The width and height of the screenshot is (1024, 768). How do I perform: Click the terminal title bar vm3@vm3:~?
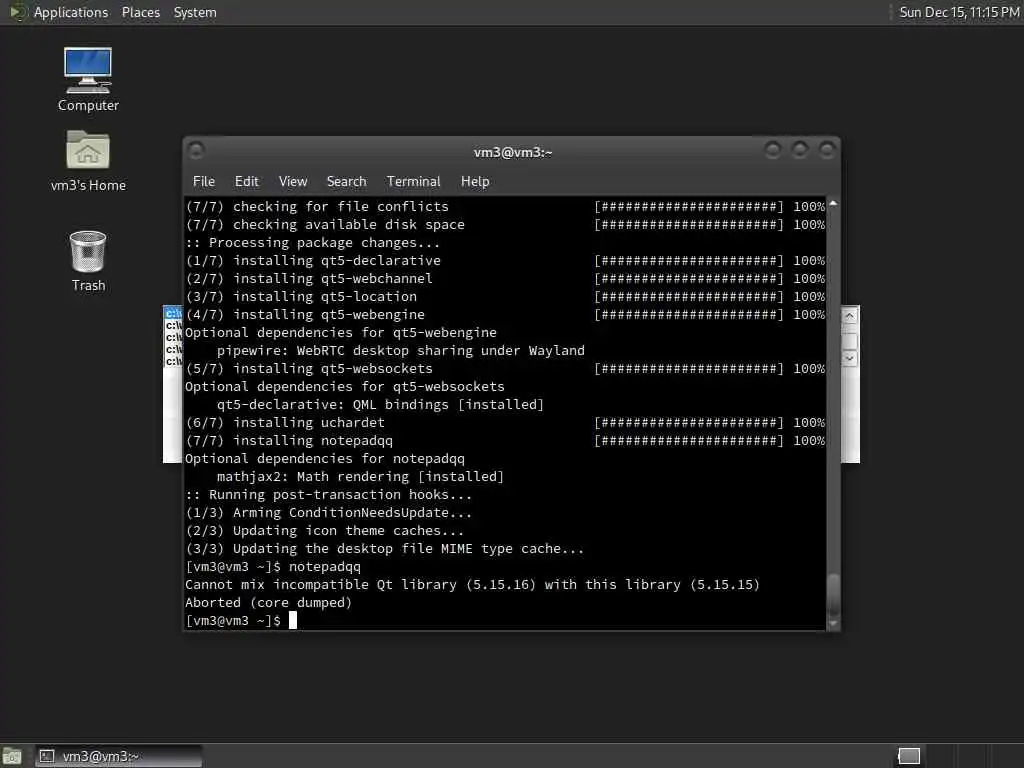[x=513, y=152]
